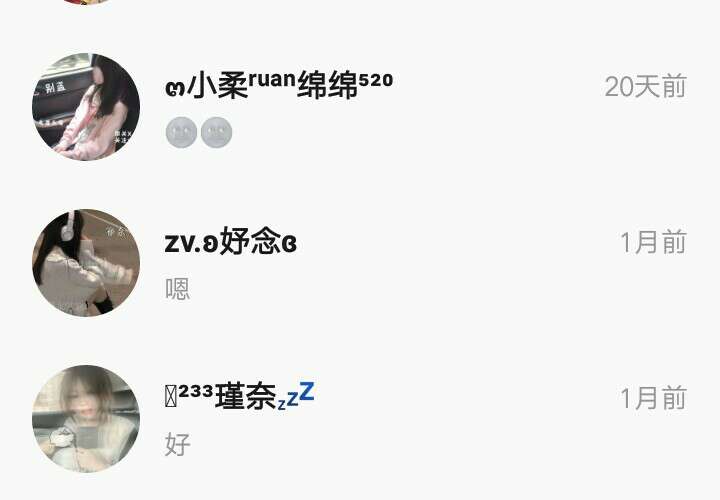Image resolution: width=720 pixels, height=500 pixels.
Task: Open the chat named zv.妤念
Action: pyautogui.click(x=360, y=263)
